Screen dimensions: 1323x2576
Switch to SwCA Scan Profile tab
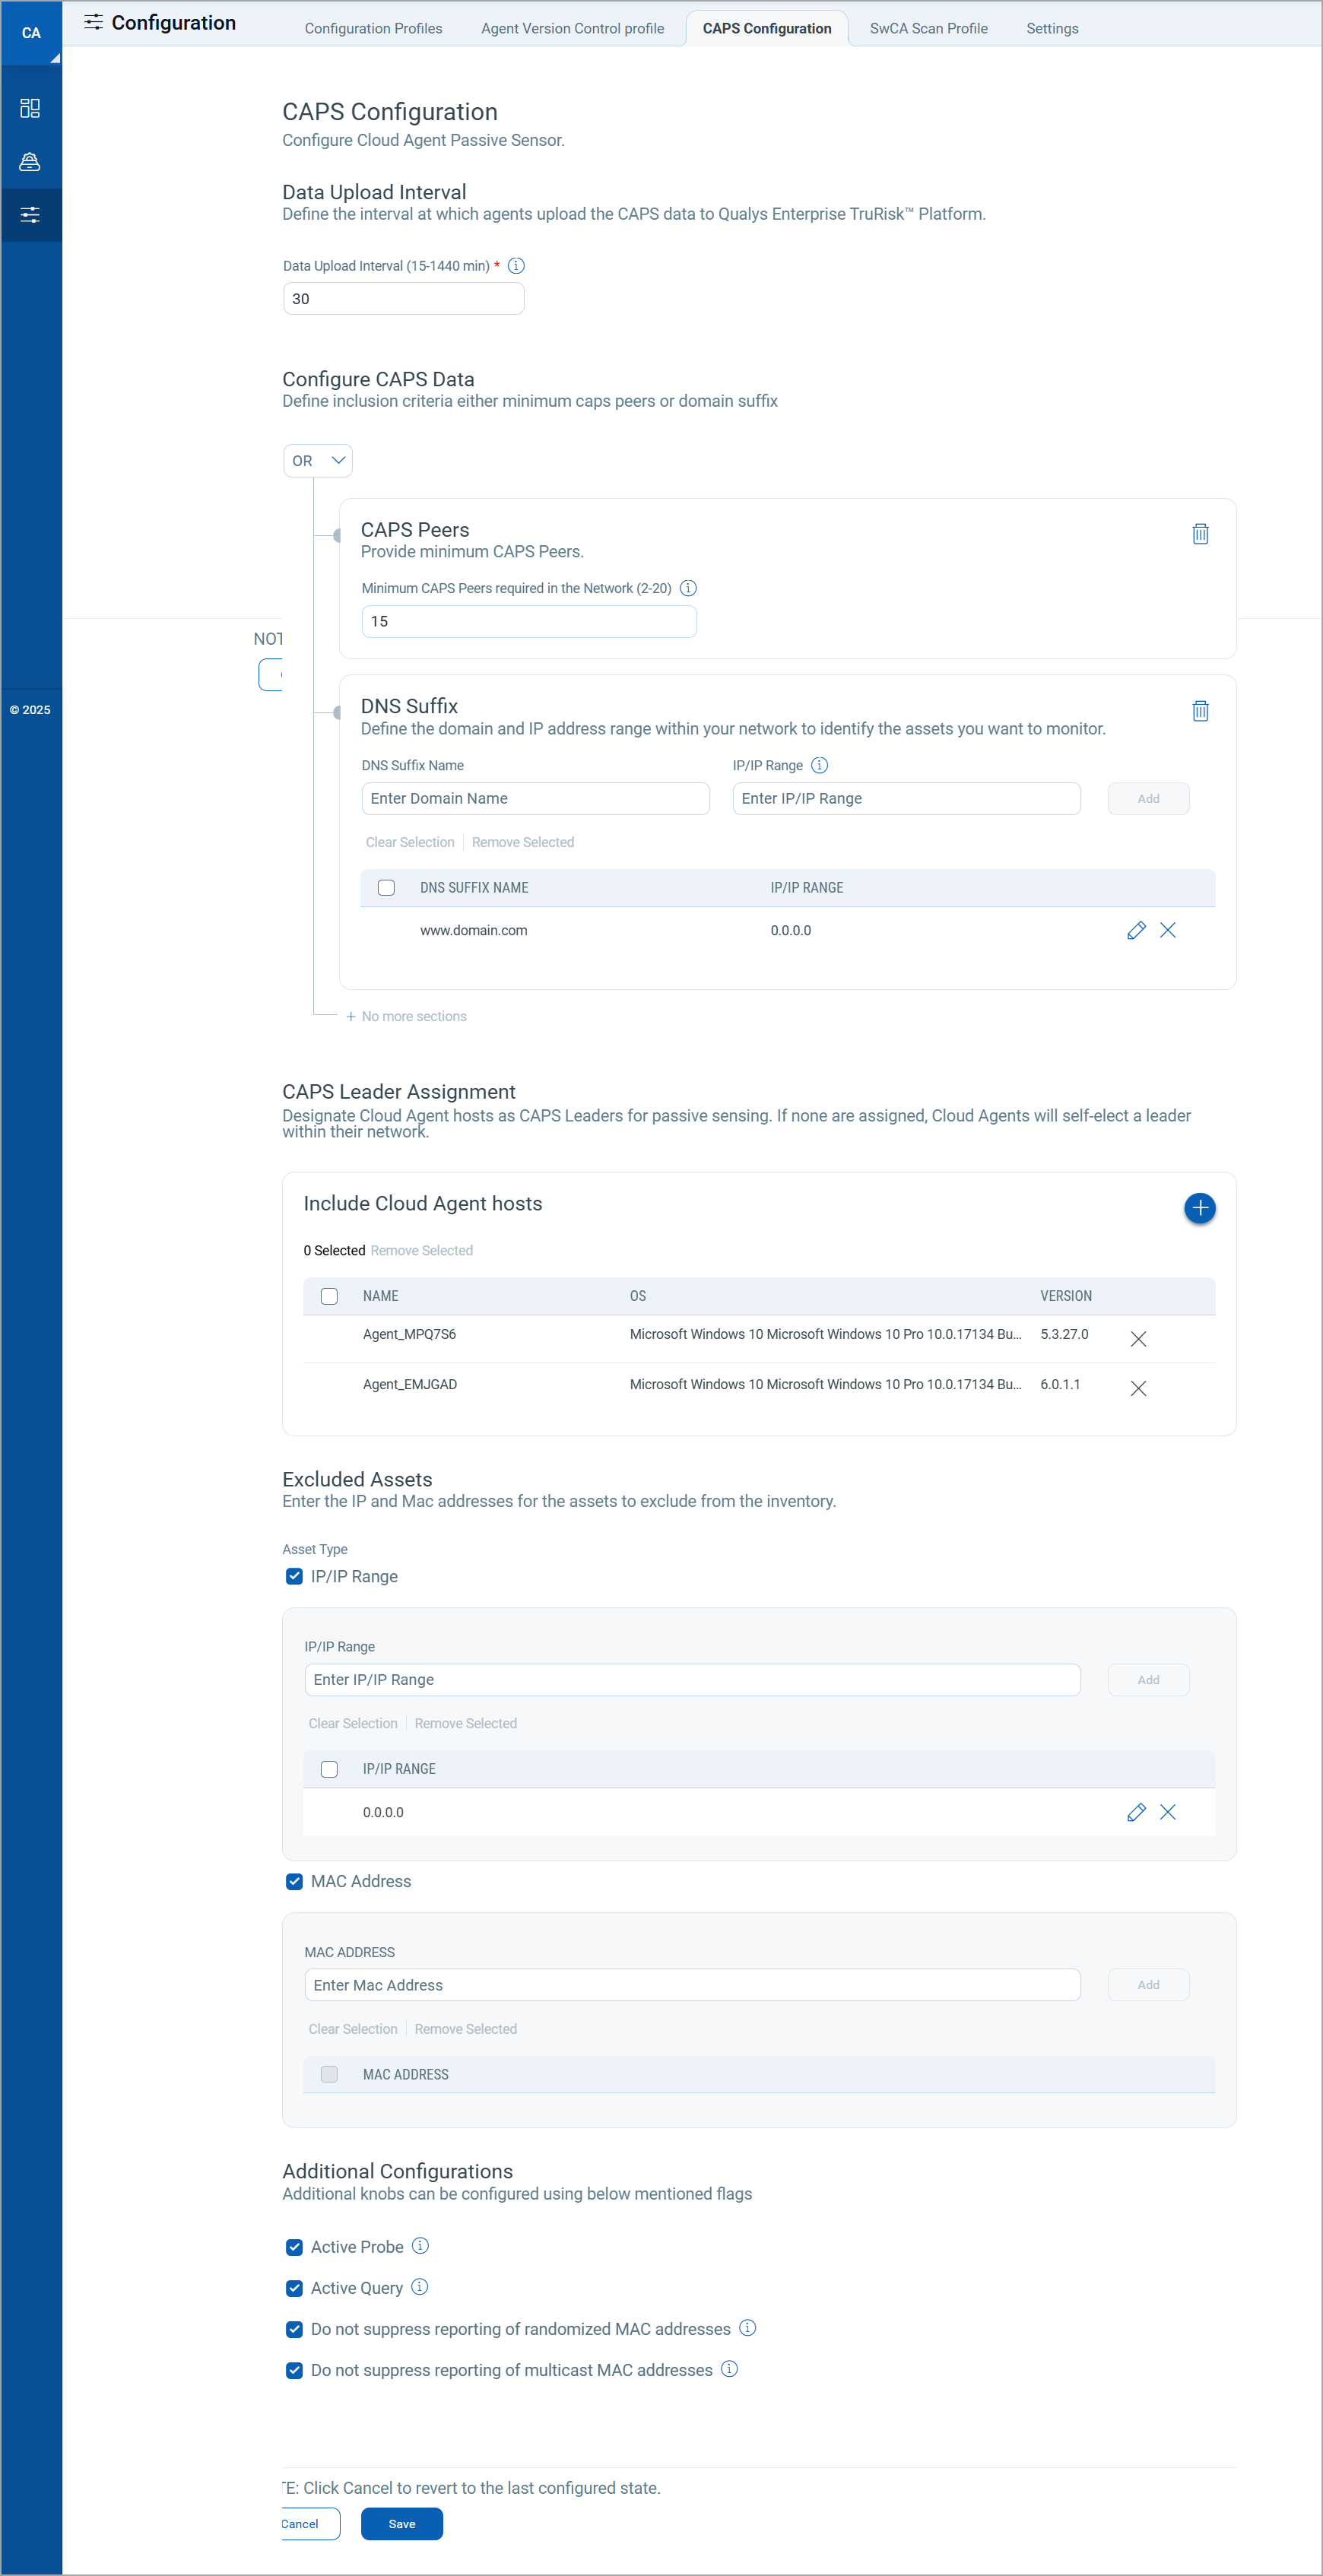click(x=928, y=29)
